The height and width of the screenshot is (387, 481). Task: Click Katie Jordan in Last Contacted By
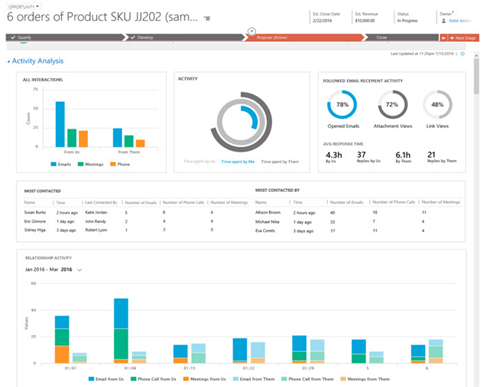click(x=96, y=212)
